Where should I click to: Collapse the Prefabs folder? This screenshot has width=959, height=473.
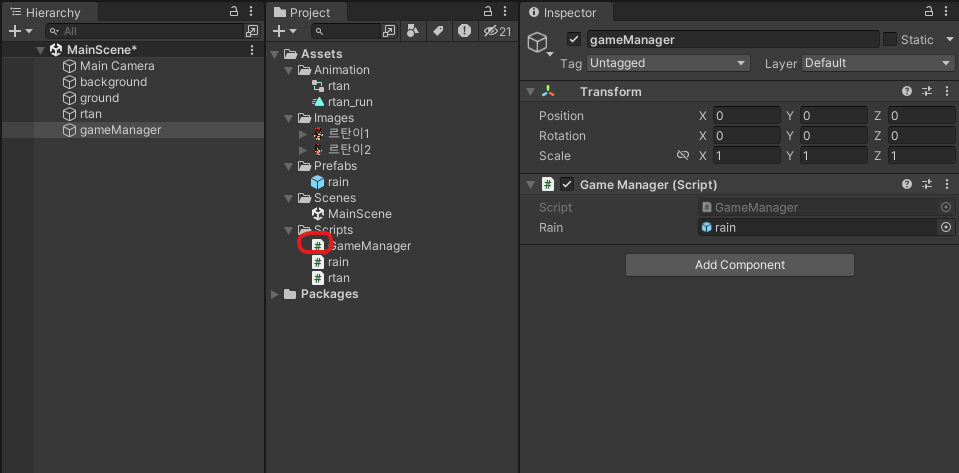point(289,166)
